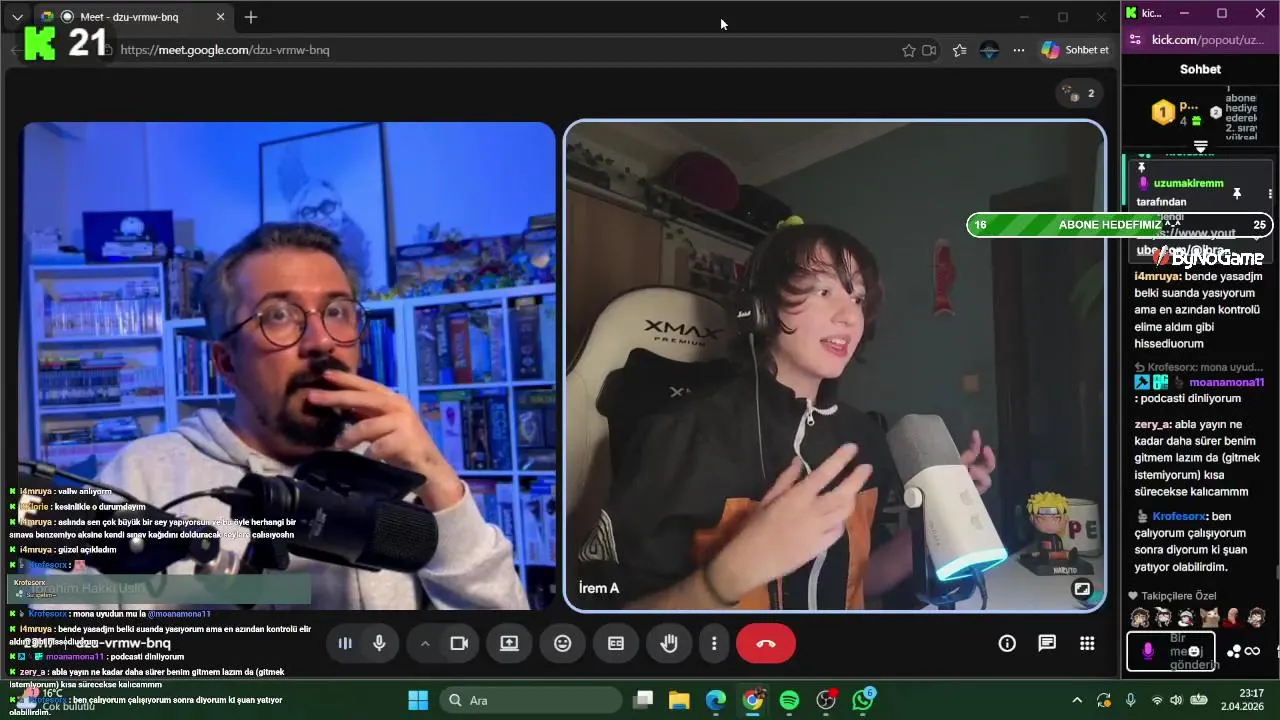Open the 'Sohbet et' Copilot button
This screenshot has width=1280, height=720.
(1076, 50)
